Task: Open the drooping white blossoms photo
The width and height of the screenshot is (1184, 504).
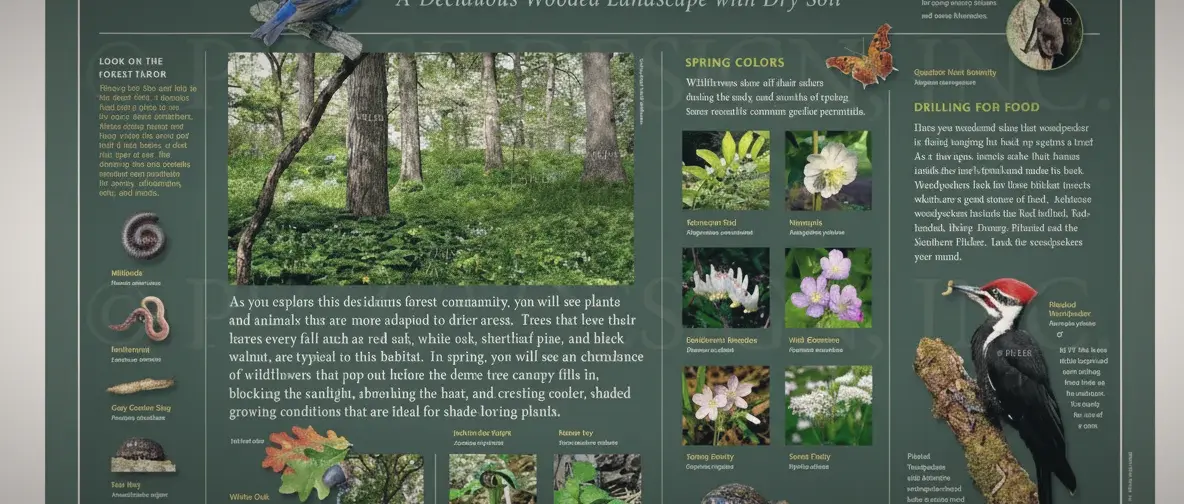Action: pyautogui.click(x=726, y=288)
